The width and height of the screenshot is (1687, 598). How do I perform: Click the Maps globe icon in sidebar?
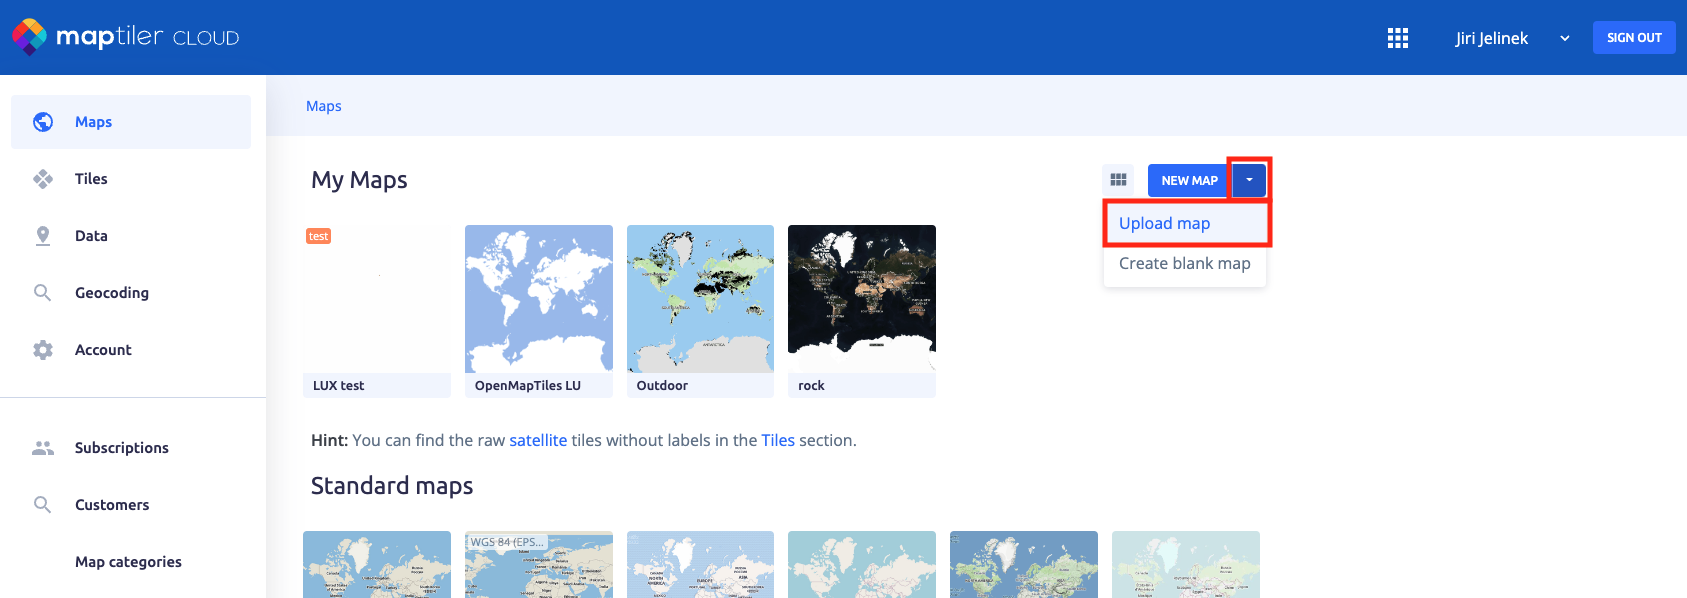(x=43, y=122)
